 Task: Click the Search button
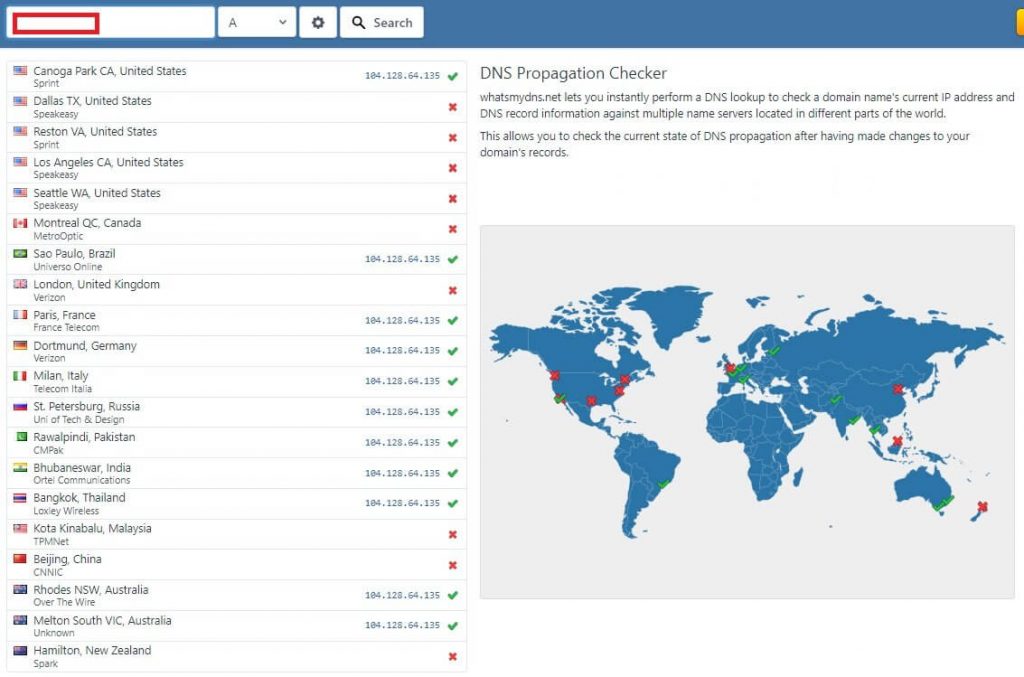pyautogui.click(x=381, y=23)
